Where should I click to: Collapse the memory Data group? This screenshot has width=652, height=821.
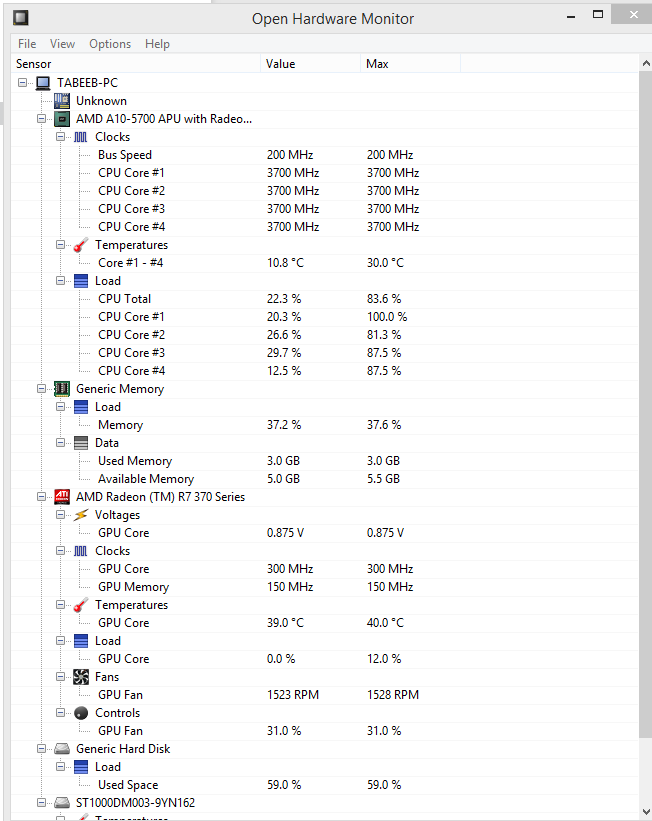coord(60,443)
